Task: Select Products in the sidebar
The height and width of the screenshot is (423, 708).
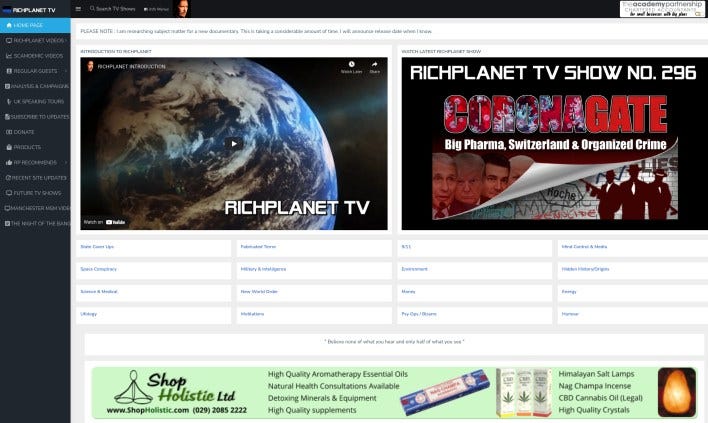Action: (x=35, y=147)
